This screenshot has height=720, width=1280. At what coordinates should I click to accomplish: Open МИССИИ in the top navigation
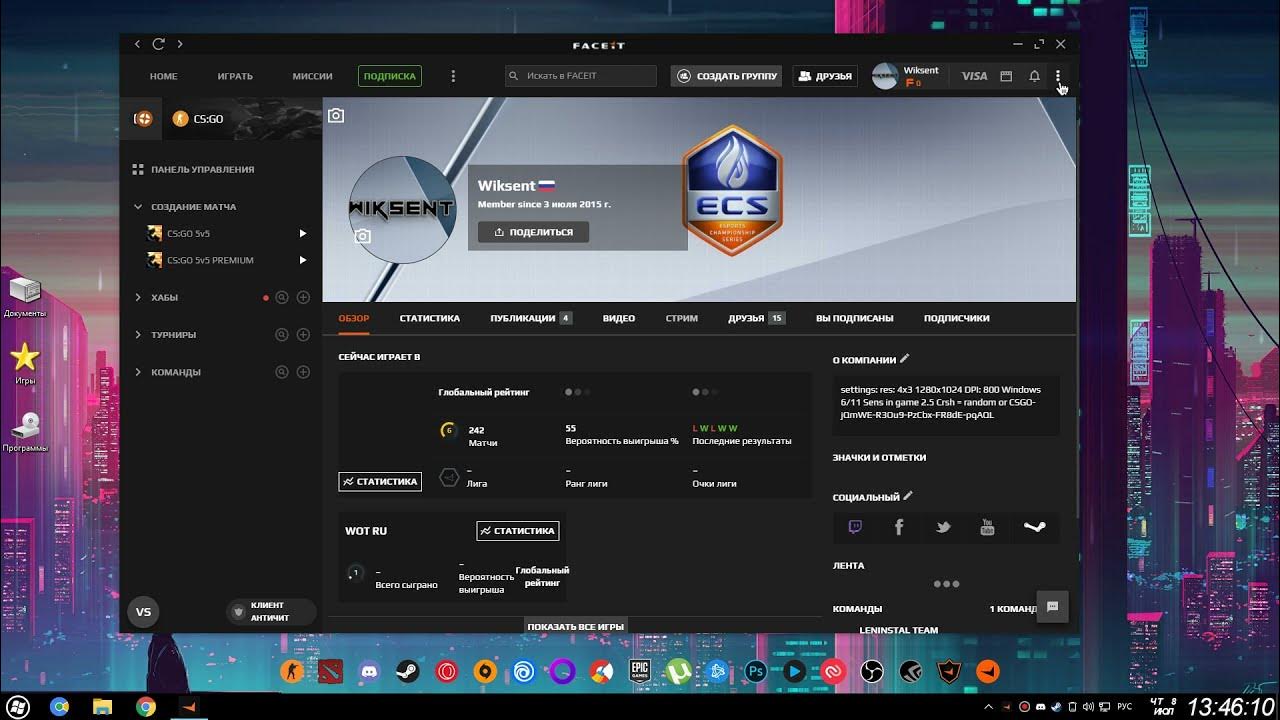click(x=313, y=76)
